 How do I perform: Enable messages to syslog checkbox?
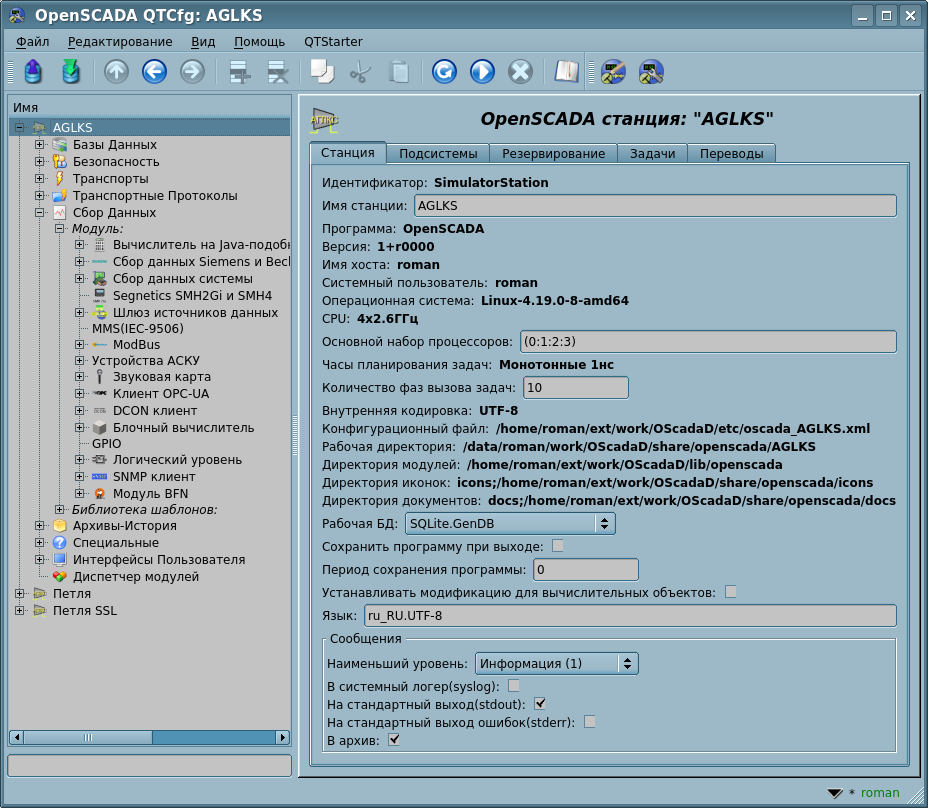pos(514,686)
